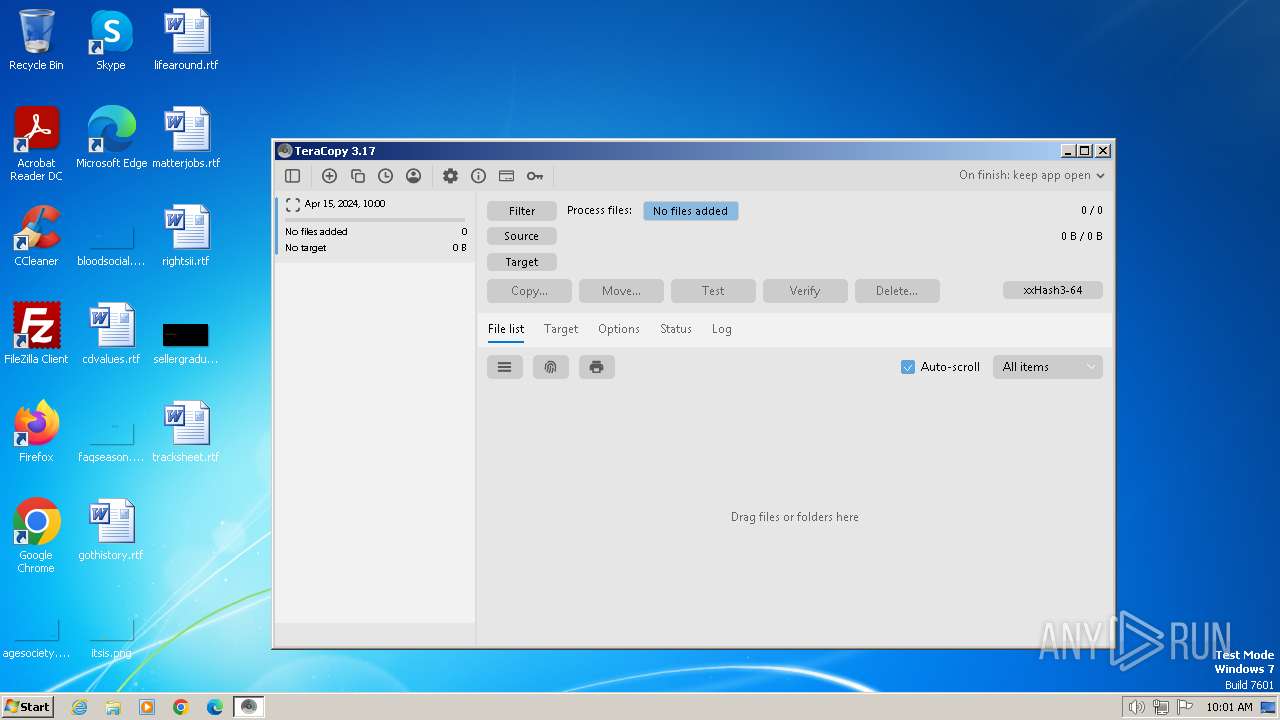Switch to the Target tab
Screen dimensions: 1280x720
click(561, 329)
